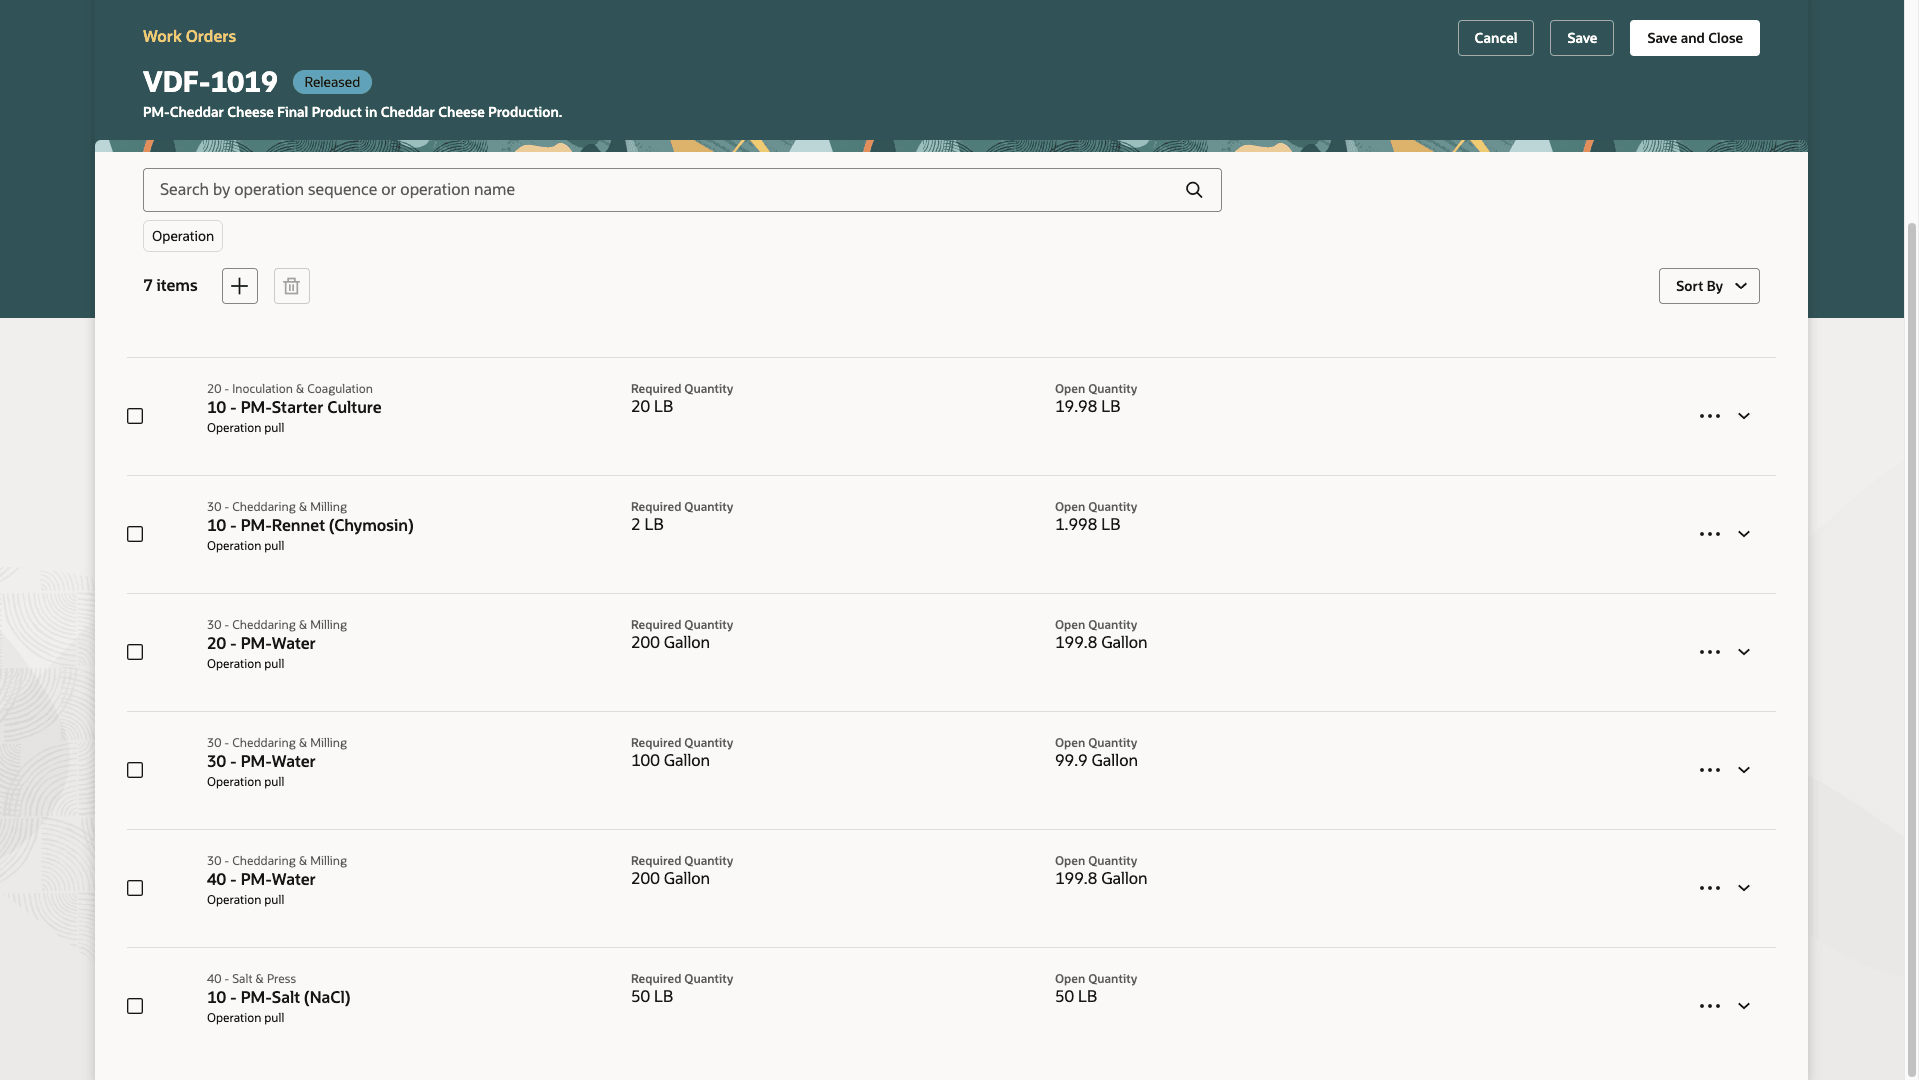Image resolution: width=1919 pixels, height=1080 pixels.
Task: Click the add item plus icon
Action: point(240,286)
